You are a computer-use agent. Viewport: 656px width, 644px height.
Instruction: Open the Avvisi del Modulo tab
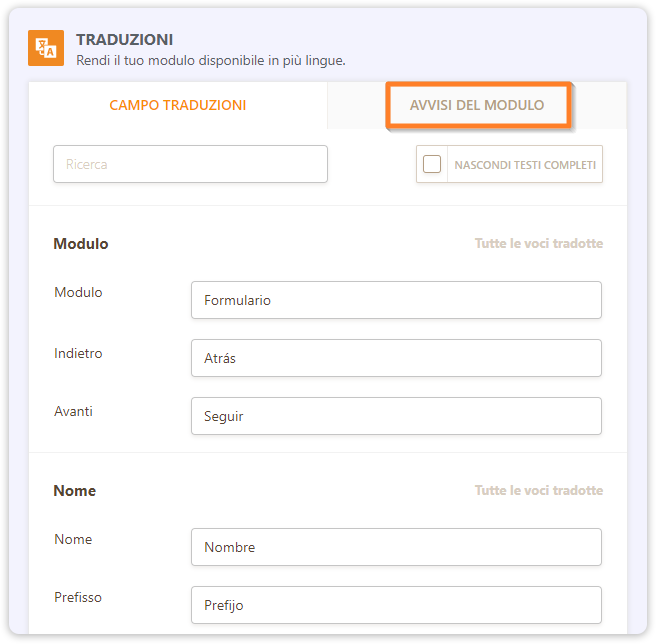[477, 105]
